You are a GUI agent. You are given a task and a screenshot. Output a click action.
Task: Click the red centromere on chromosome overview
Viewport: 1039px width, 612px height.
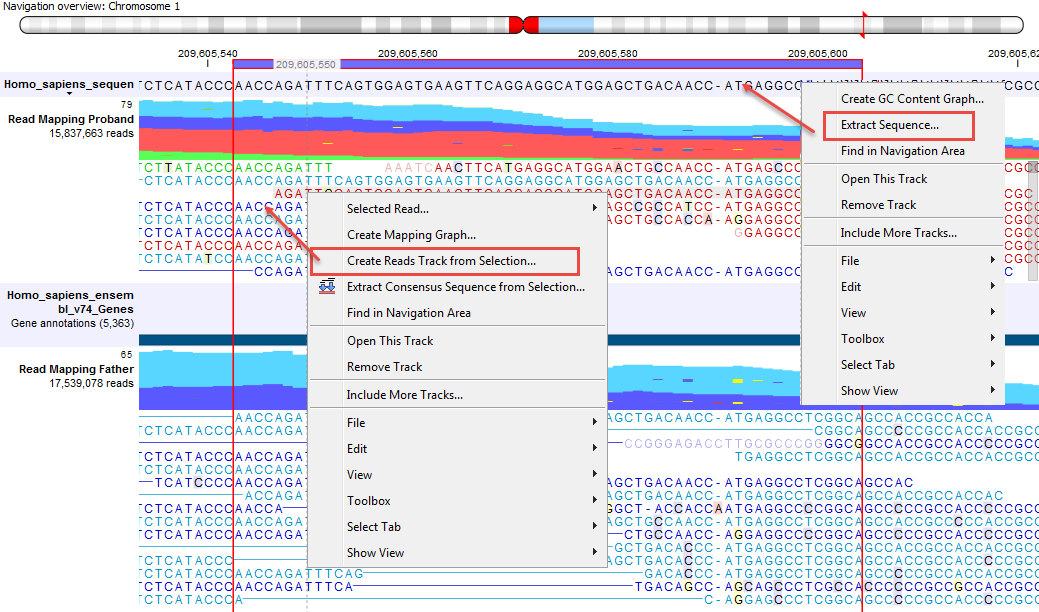(x=524, y=25)
